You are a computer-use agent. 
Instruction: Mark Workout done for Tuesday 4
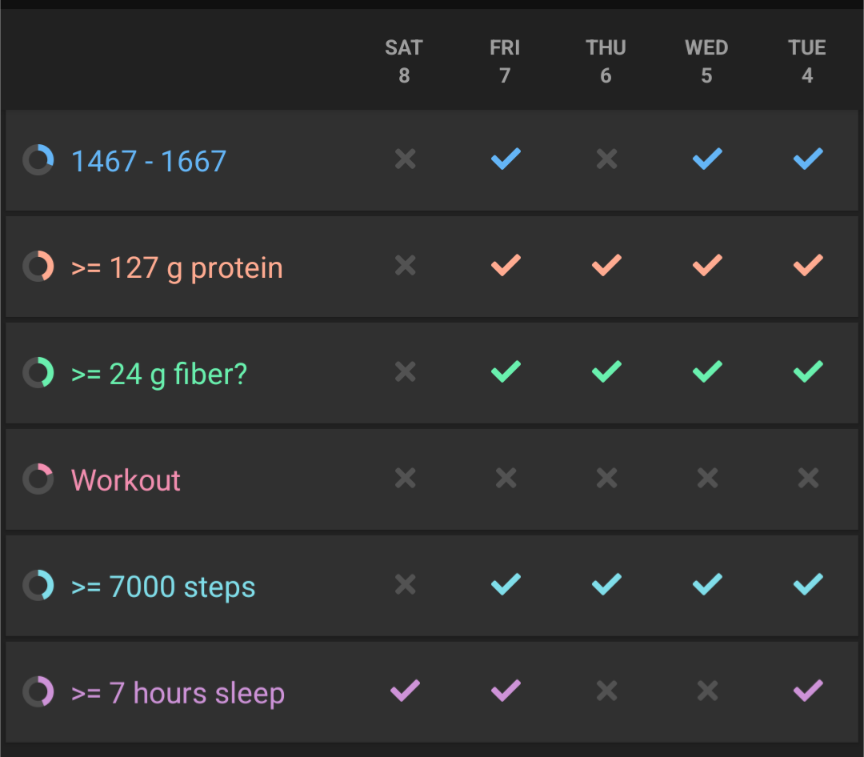tap(807, 479)
